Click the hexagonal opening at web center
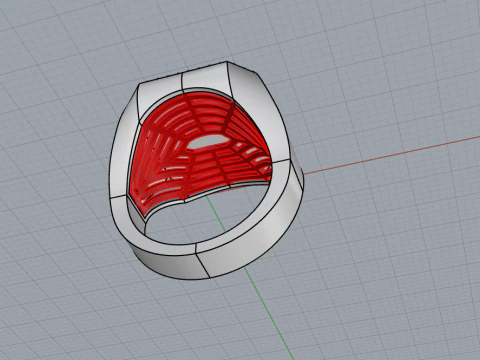Image resolution: width=480 pixels, height=360 pixels. (207, 142)
